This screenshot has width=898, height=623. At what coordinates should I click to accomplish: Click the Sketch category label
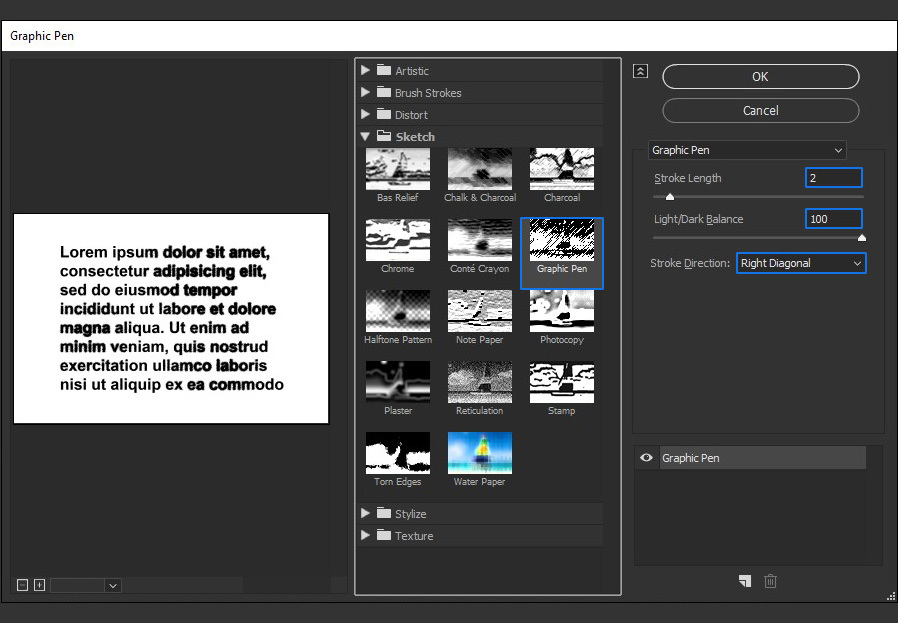(415, 137)
